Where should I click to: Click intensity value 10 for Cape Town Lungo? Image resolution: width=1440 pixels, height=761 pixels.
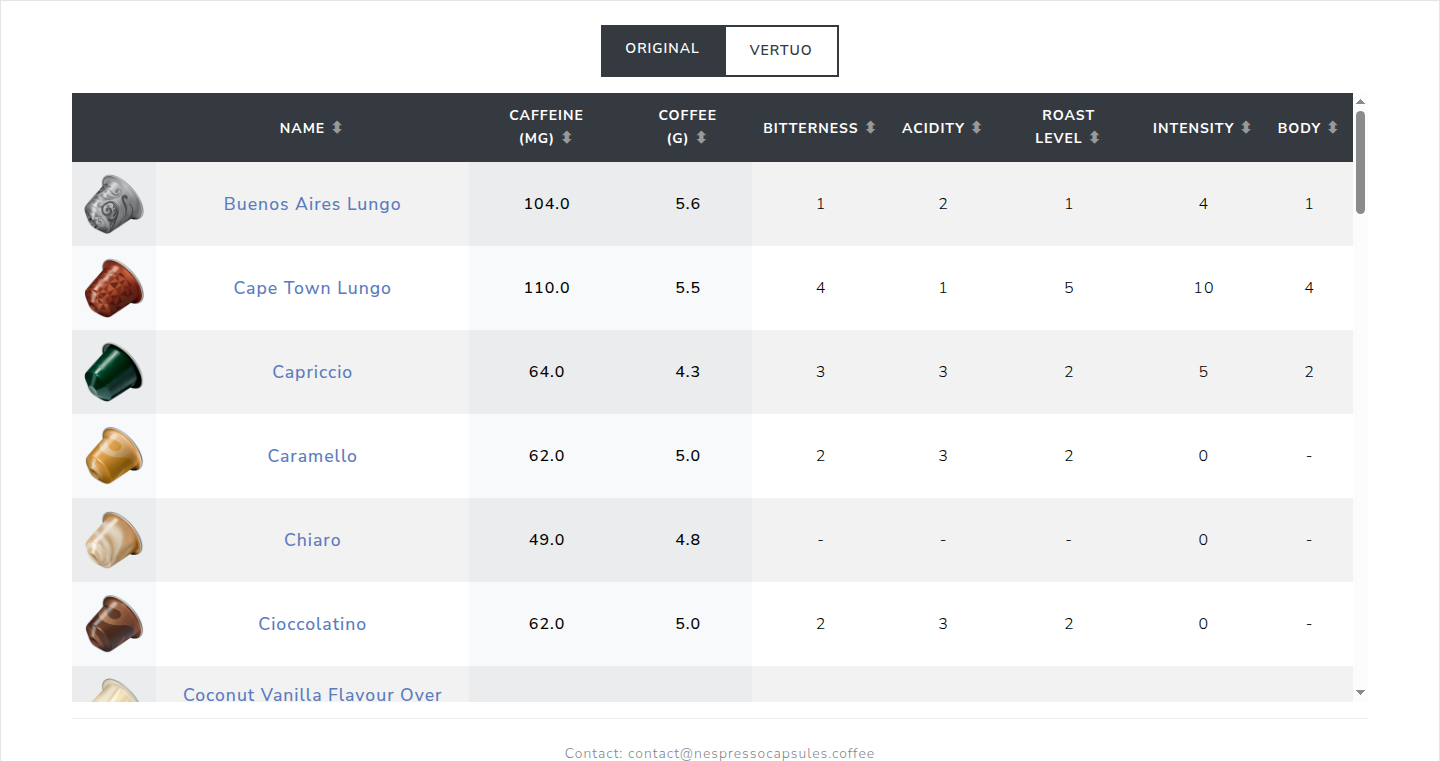(x=1203, y=288)
